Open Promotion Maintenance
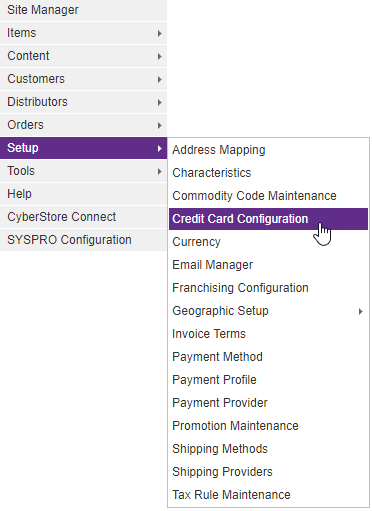The image size is (372, 511). coord(268,426)
